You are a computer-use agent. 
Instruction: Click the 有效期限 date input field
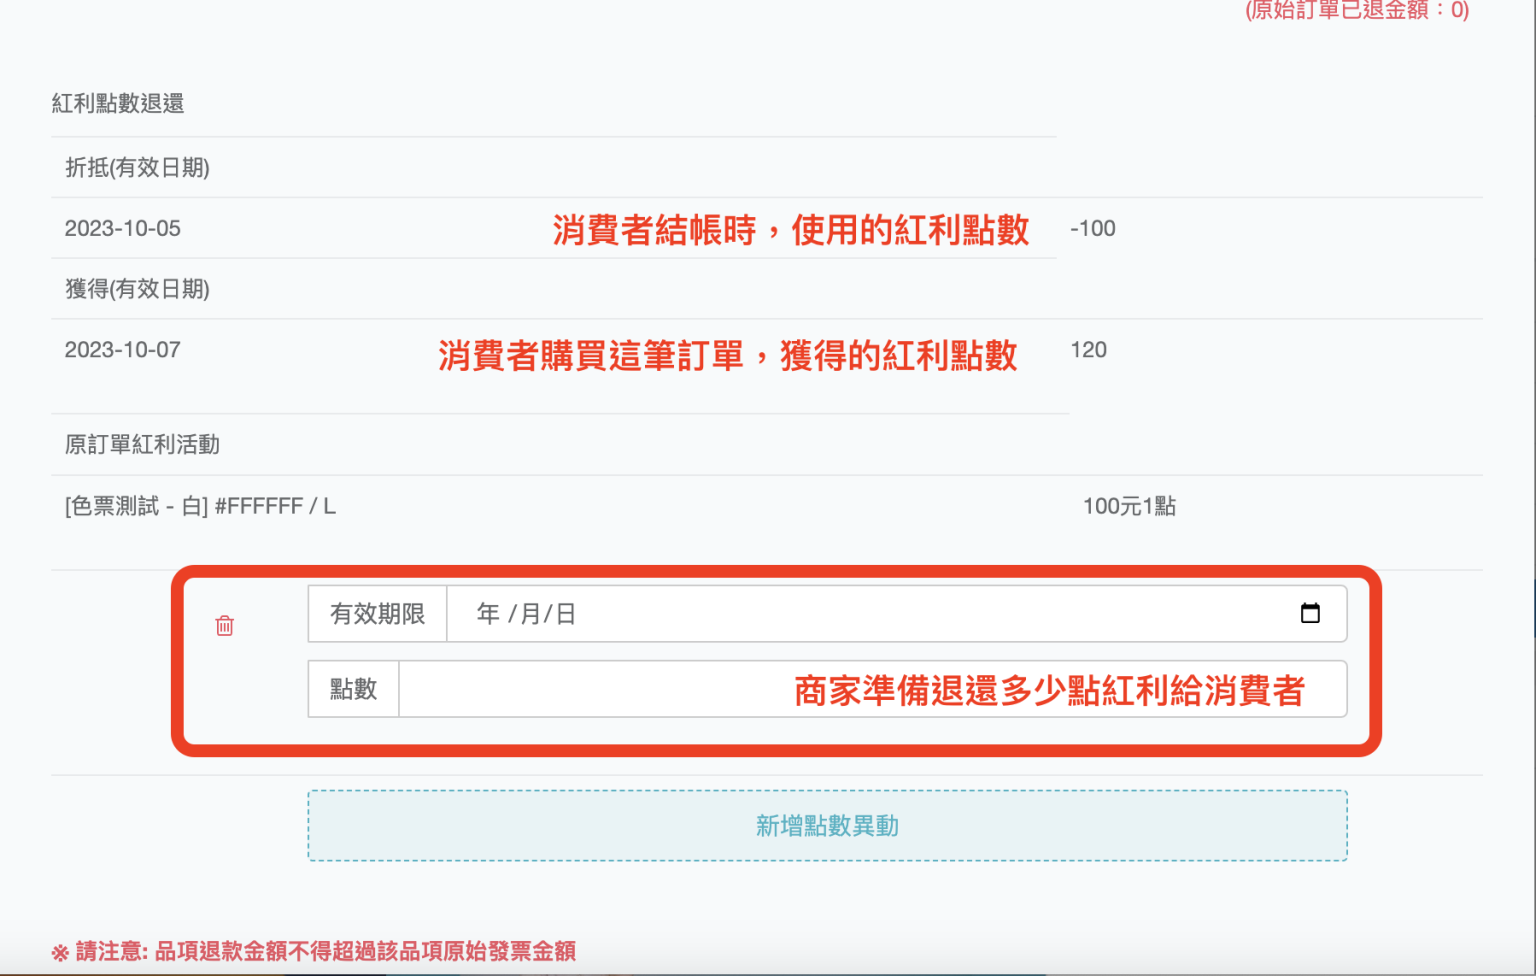(x=800, y=614)
